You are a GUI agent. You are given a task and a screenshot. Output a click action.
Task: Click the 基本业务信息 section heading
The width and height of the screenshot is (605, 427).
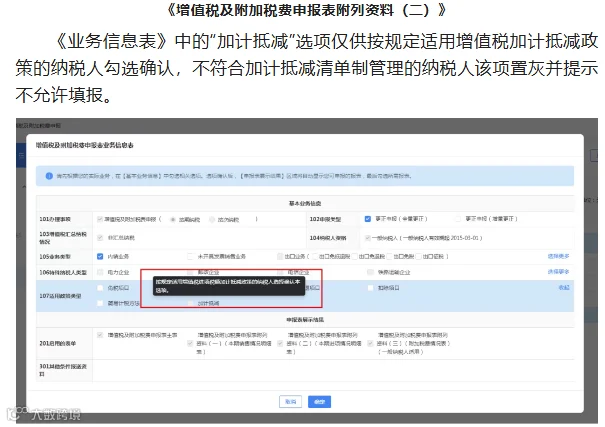[x=305, y=203]
